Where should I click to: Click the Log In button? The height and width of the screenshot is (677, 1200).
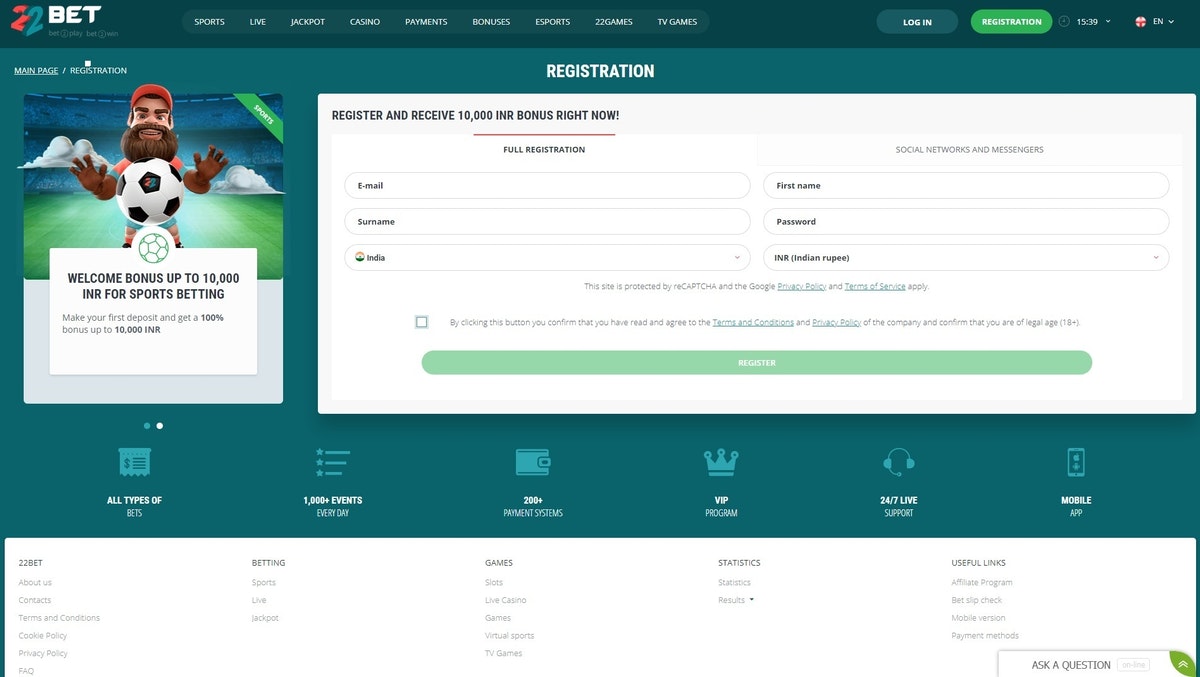pos(917,22)
